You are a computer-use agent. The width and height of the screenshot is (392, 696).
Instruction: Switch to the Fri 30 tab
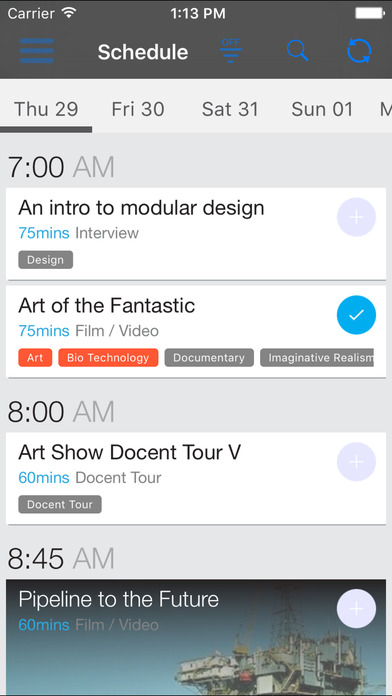(x=138, y=109)
